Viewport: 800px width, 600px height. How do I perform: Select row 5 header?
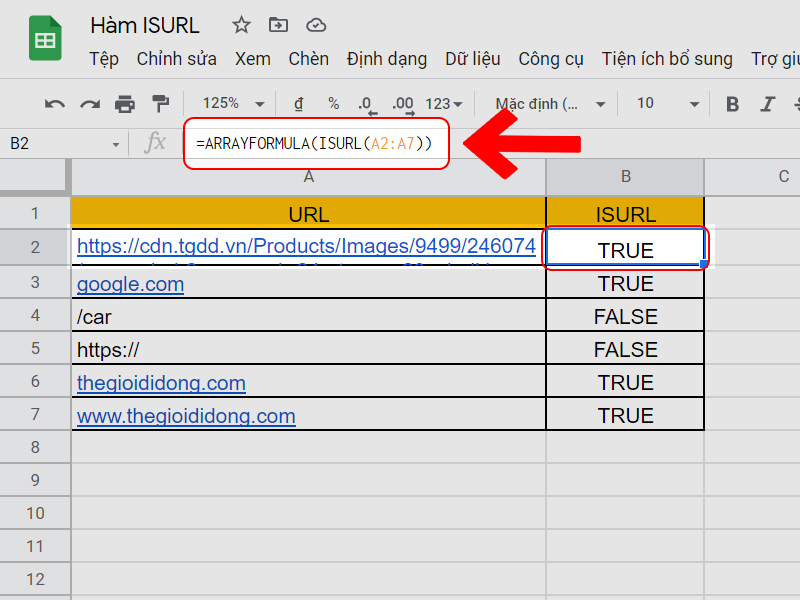coord(35,348)
